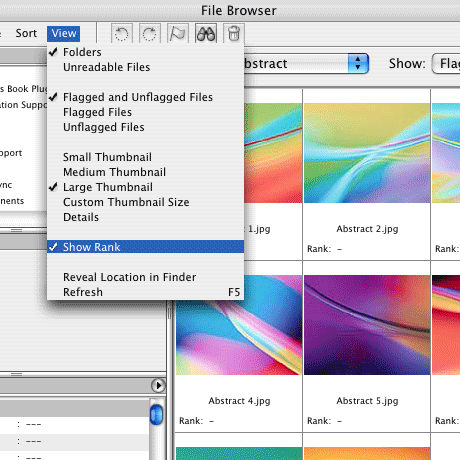Click the flag file icon

pyautogui.click(x=178, y=33)
